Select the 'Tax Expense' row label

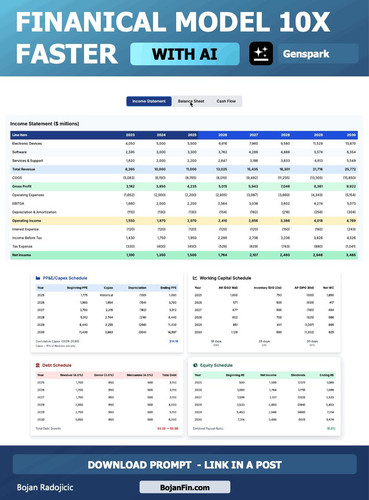(x=22, y=246)
